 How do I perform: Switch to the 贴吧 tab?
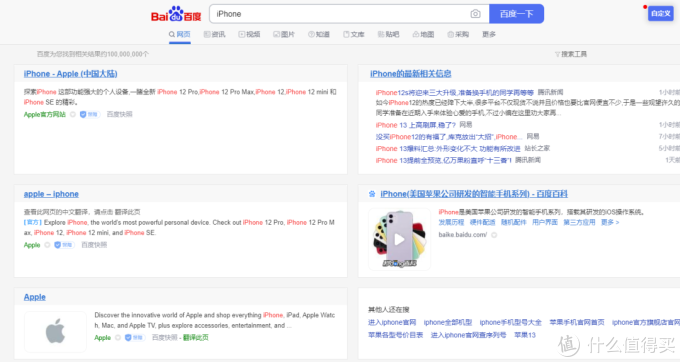388,34
